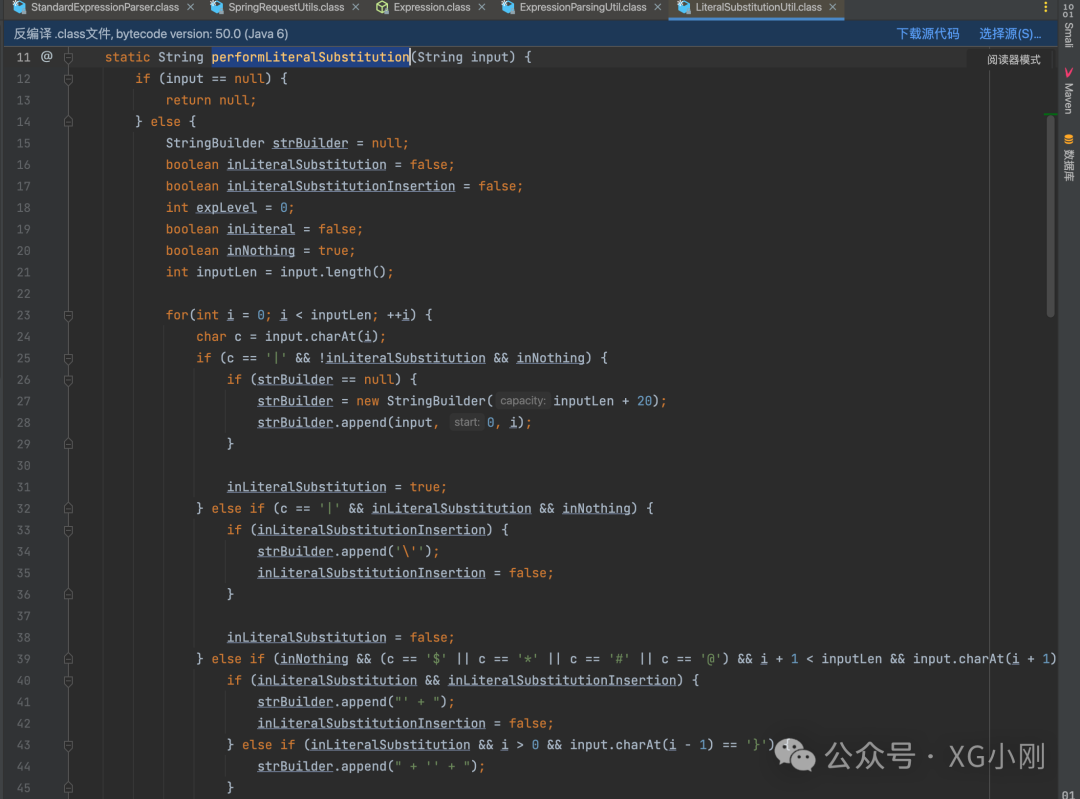Close the StandardExpressionParser.class tab
The width and height of the screenshot is (1080, 799).
point(191,7)
